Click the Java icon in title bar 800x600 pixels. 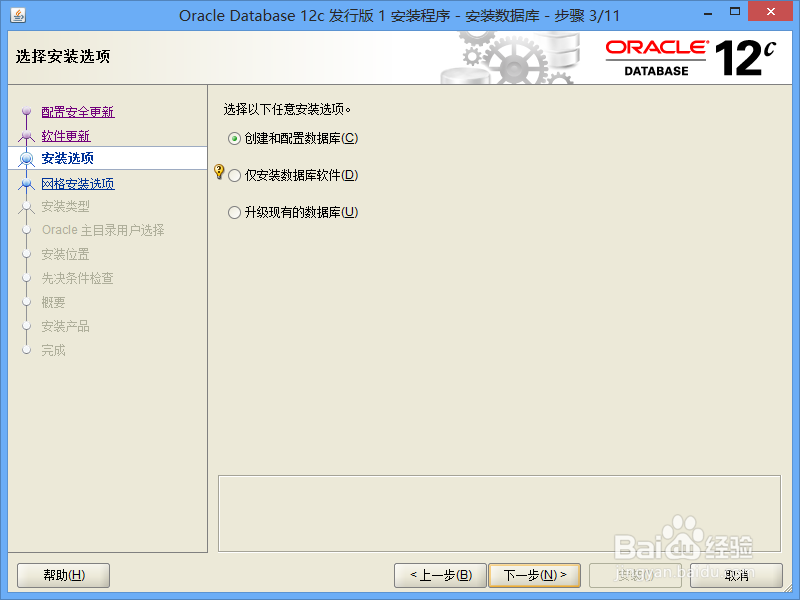pyautogui.click(x=18, y=15)
